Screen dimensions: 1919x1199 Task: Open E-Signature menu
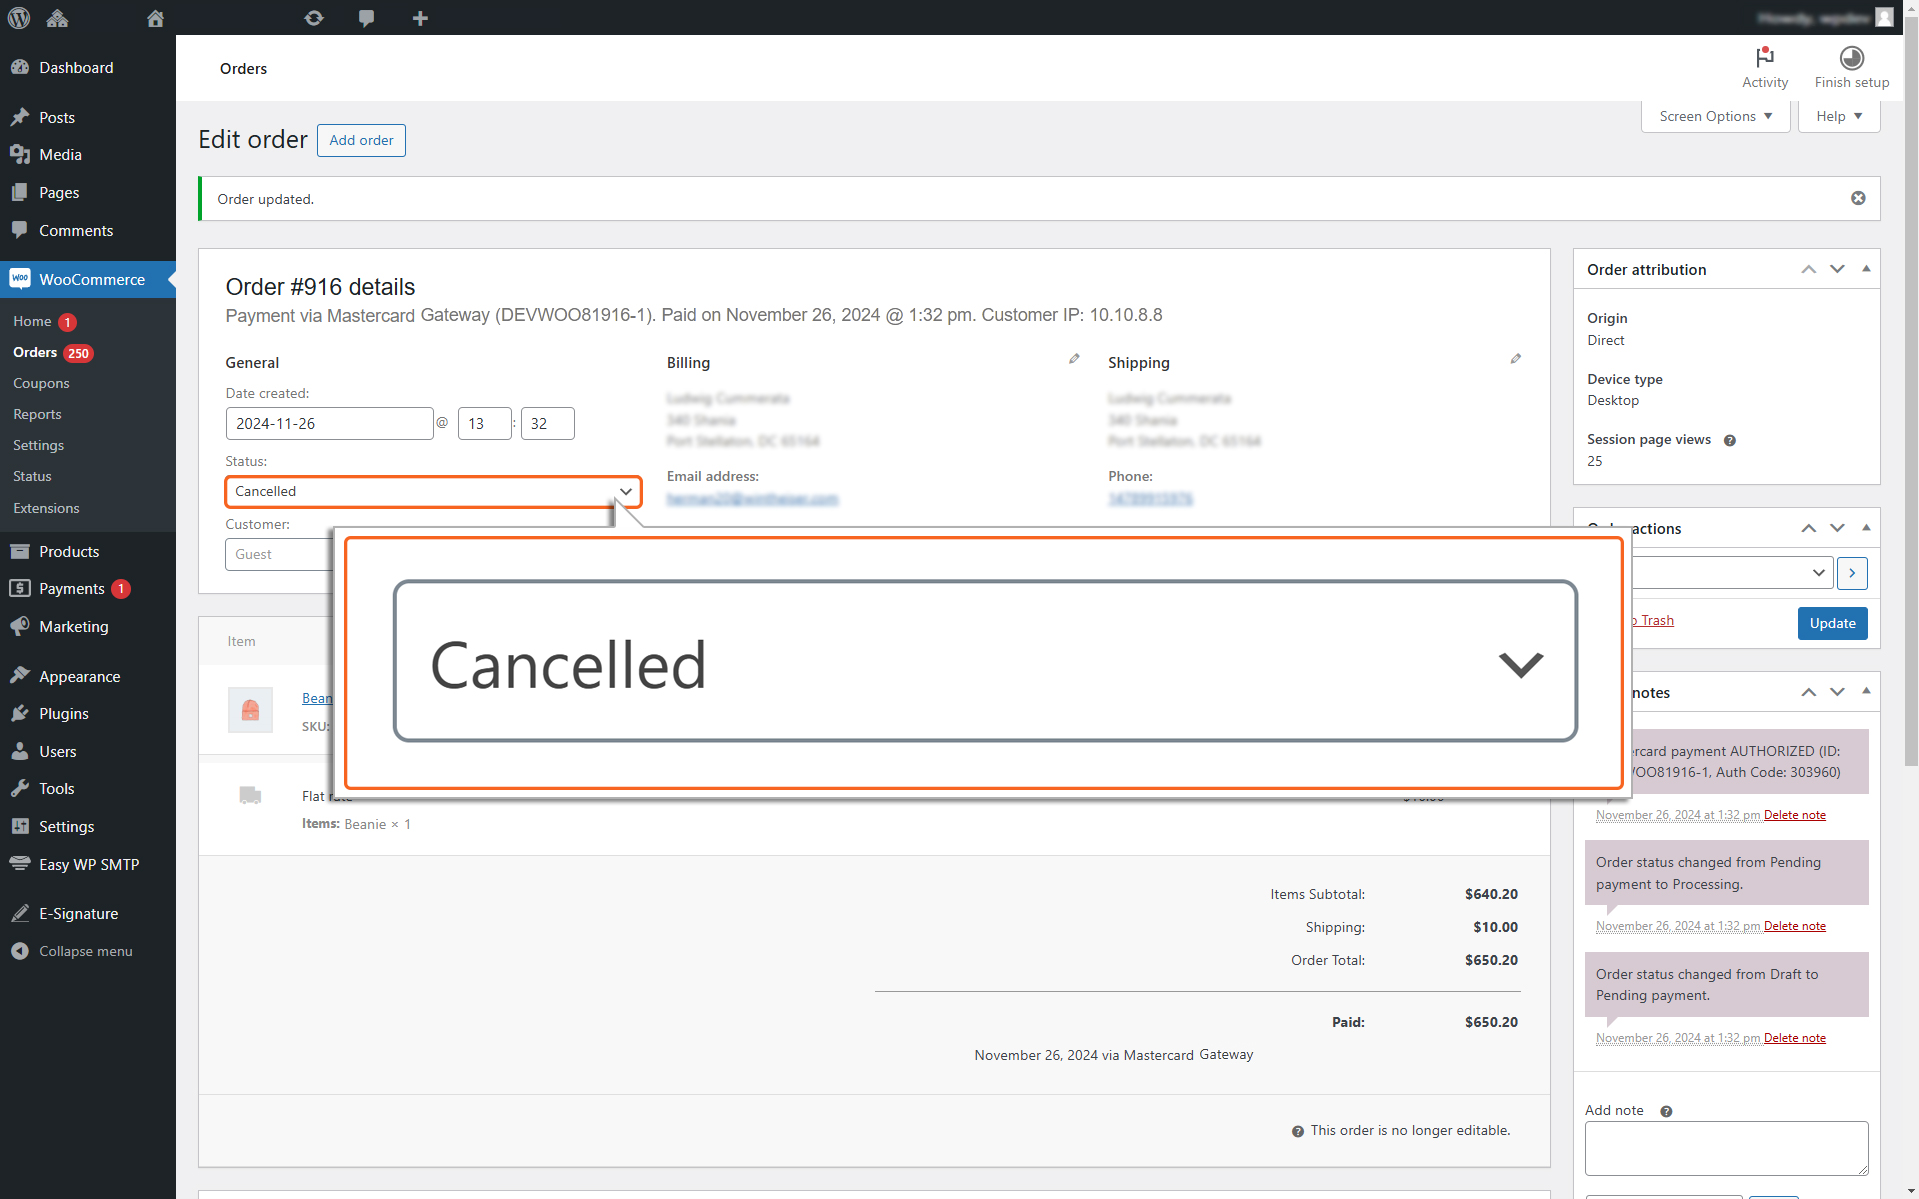[x=88, y=914]
